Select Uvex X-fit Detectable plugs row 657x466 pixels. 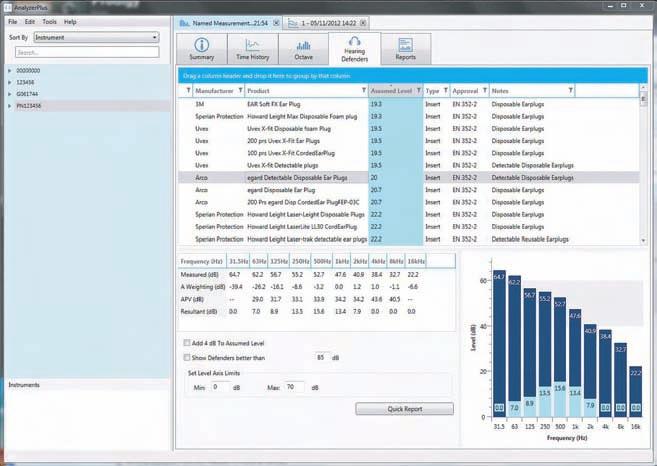click(x=409, y=166)
